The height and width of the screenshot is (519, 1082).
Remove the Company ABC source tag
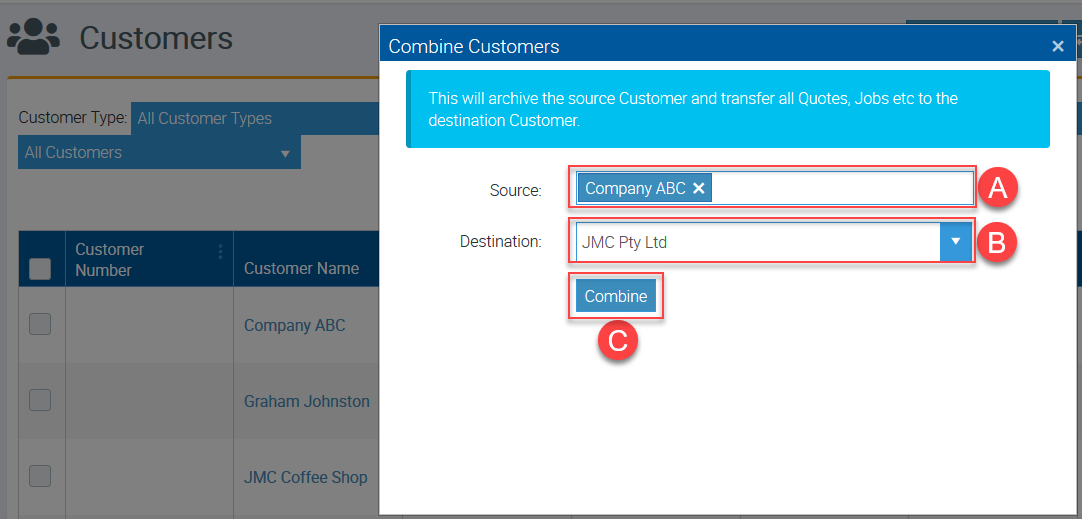pos(699,188)
